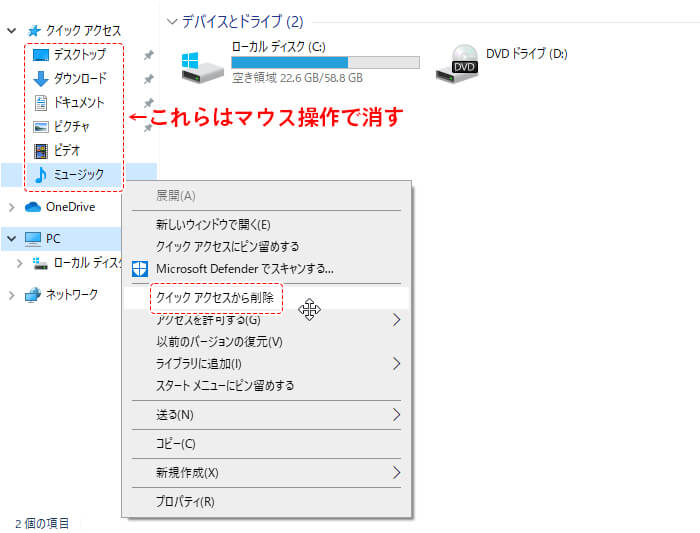Screen dimensions: 700x533
Task: Click the Videos filmstrip icon
Action: pos(41,151)
